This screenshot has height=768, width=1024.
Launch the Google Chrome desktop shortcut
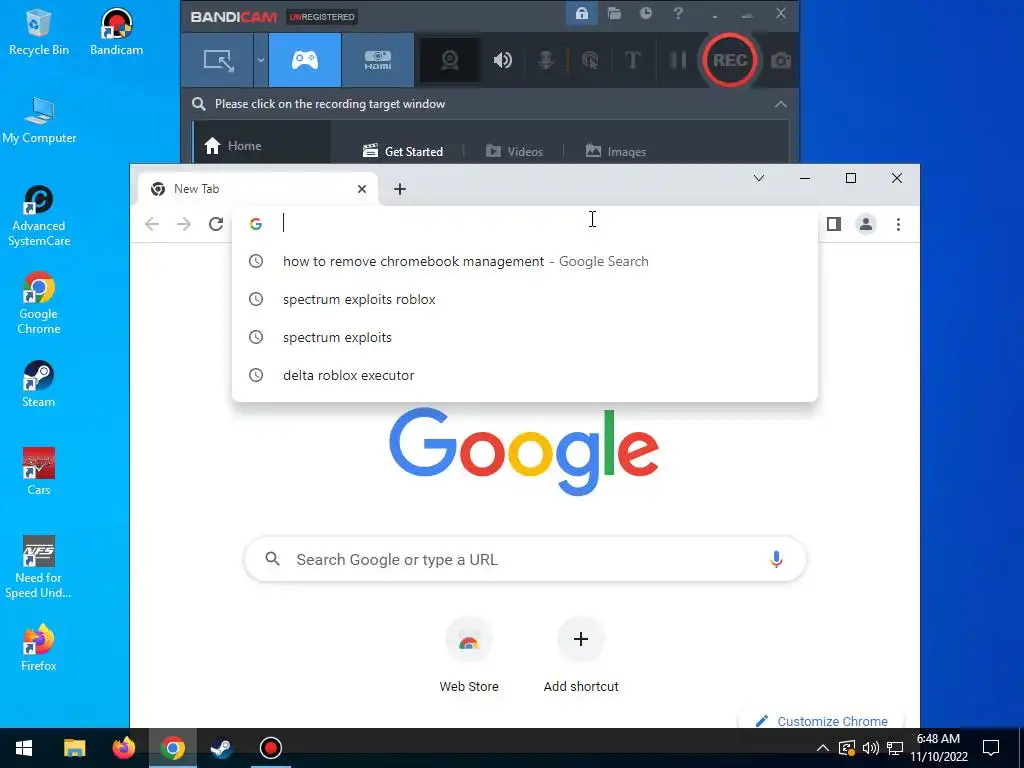point(39,303)
